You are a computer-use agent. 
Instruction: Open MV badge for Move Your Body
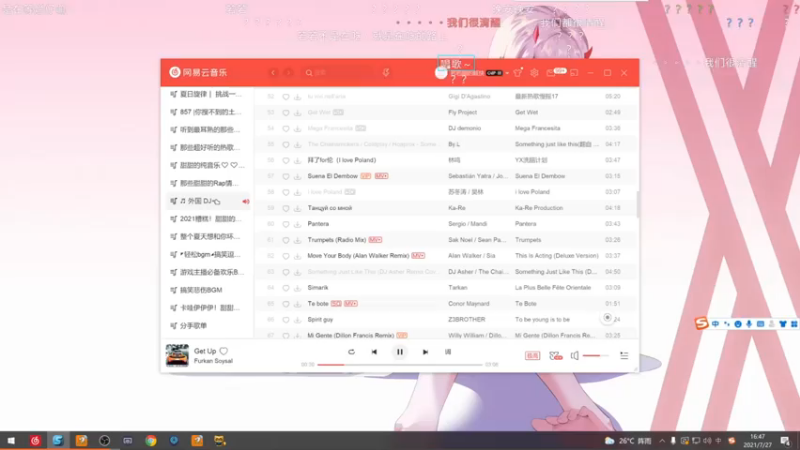click(x=418, y=256)
